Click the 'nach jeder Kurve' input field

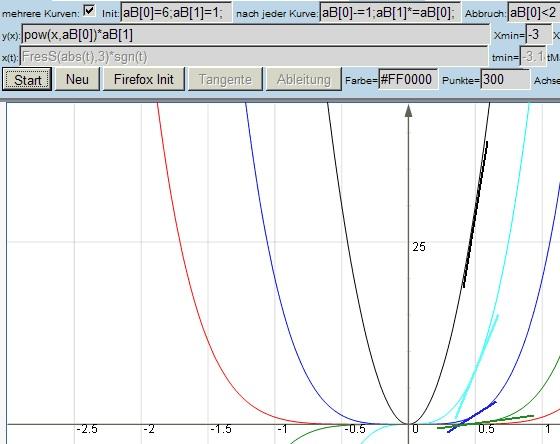390,13
